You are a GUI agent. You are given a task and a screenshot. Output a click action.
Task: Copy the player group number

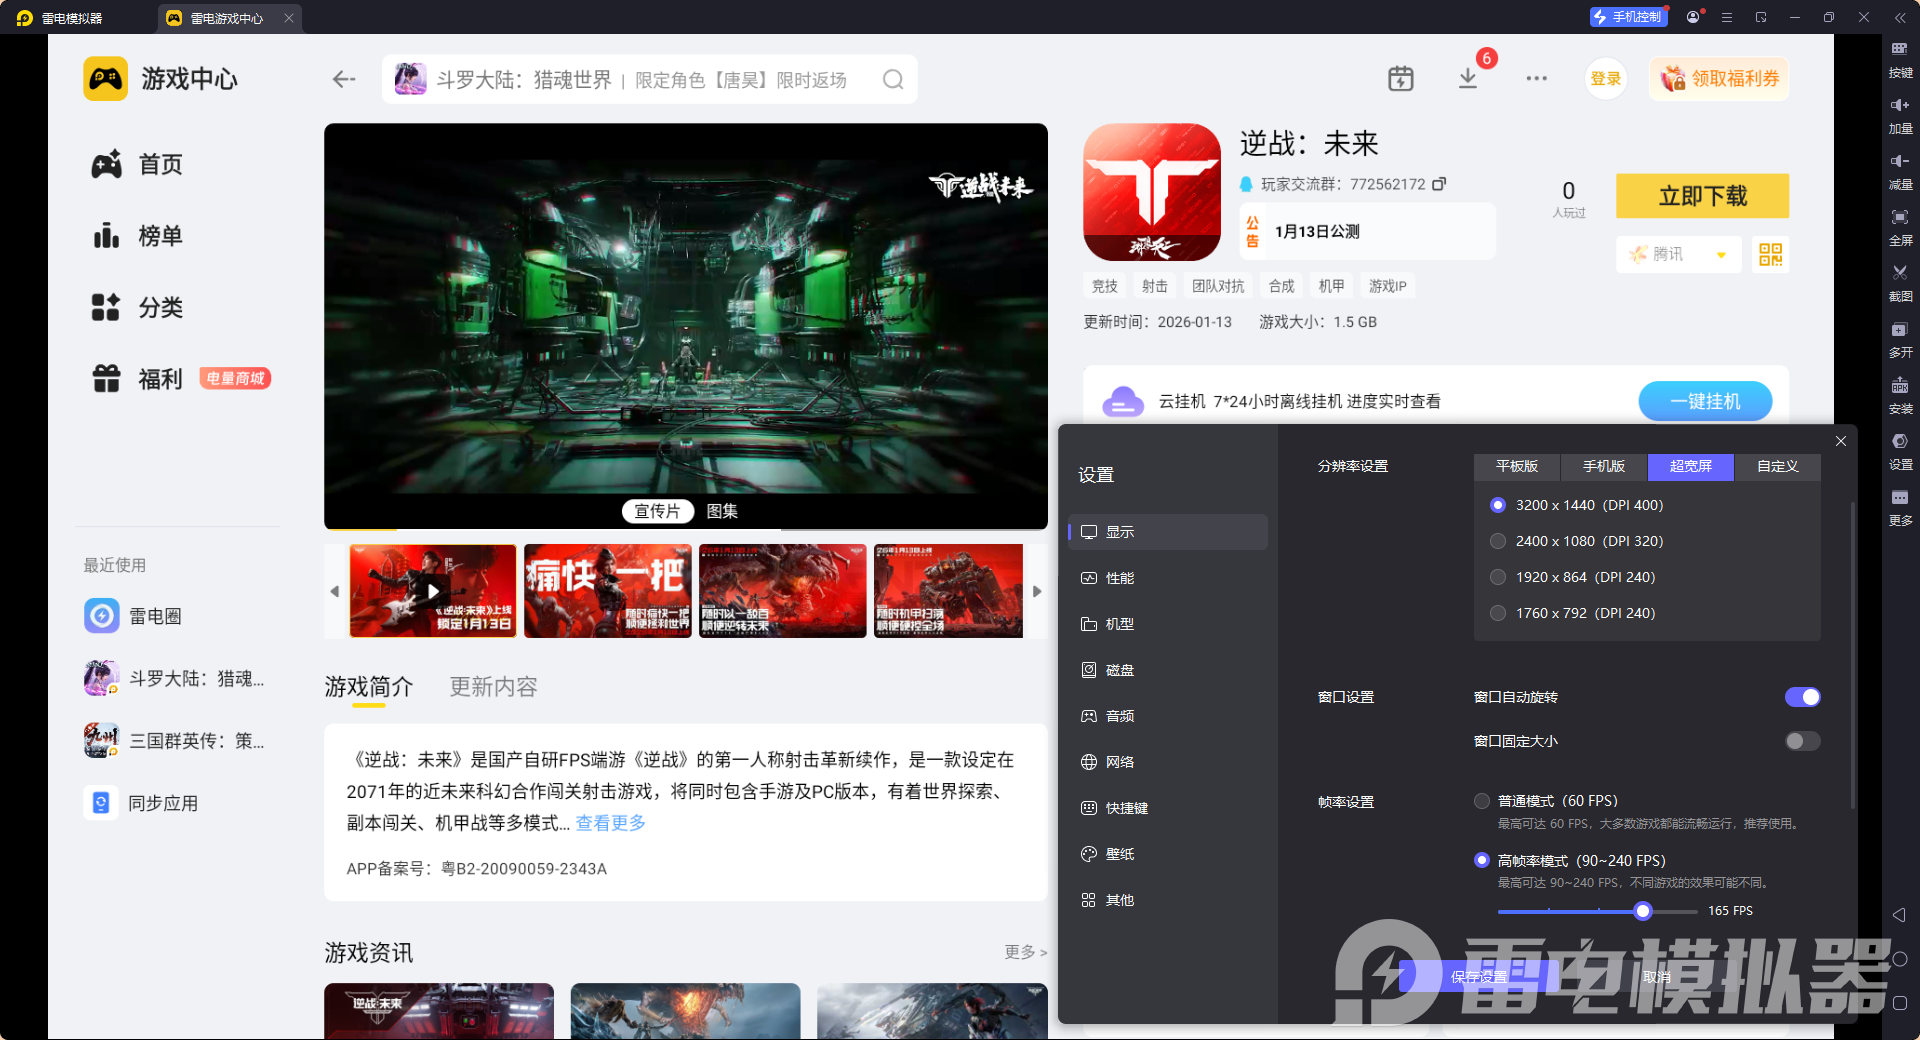pos(1439,184)
